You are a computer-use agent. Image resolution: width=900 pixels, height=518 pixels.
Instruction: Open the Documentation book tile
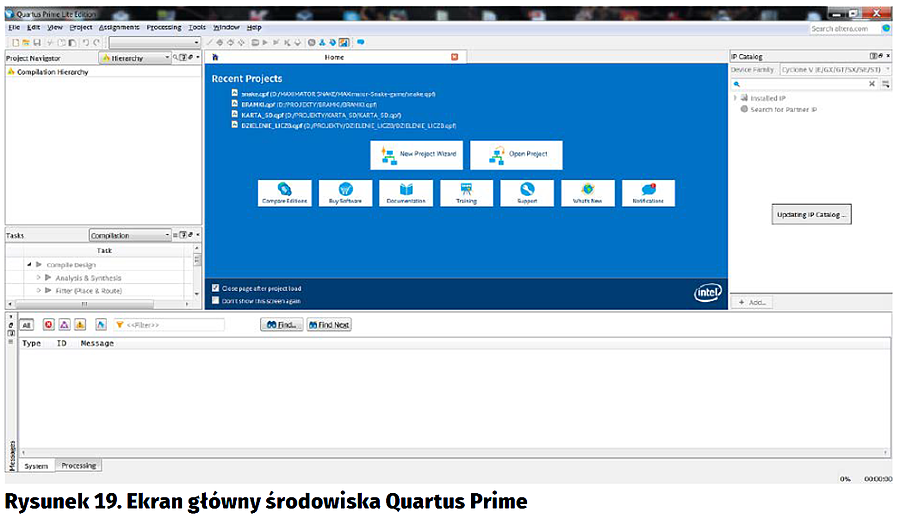coord(406,192)
